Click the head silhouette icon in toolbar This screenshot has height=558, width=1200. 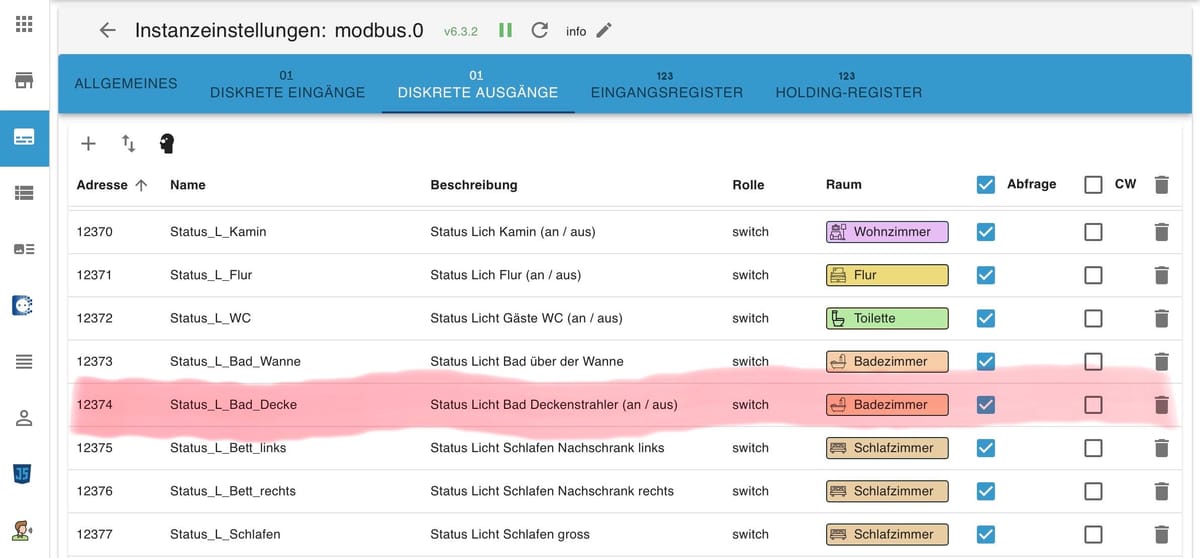(x=167, y=144)
